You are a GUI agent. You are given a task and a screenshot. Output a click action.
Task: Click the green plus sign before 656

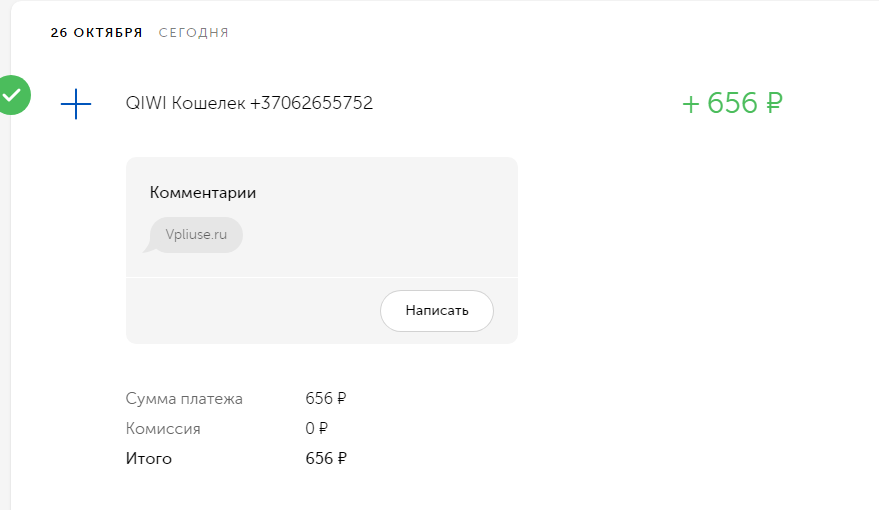point(691,104)
